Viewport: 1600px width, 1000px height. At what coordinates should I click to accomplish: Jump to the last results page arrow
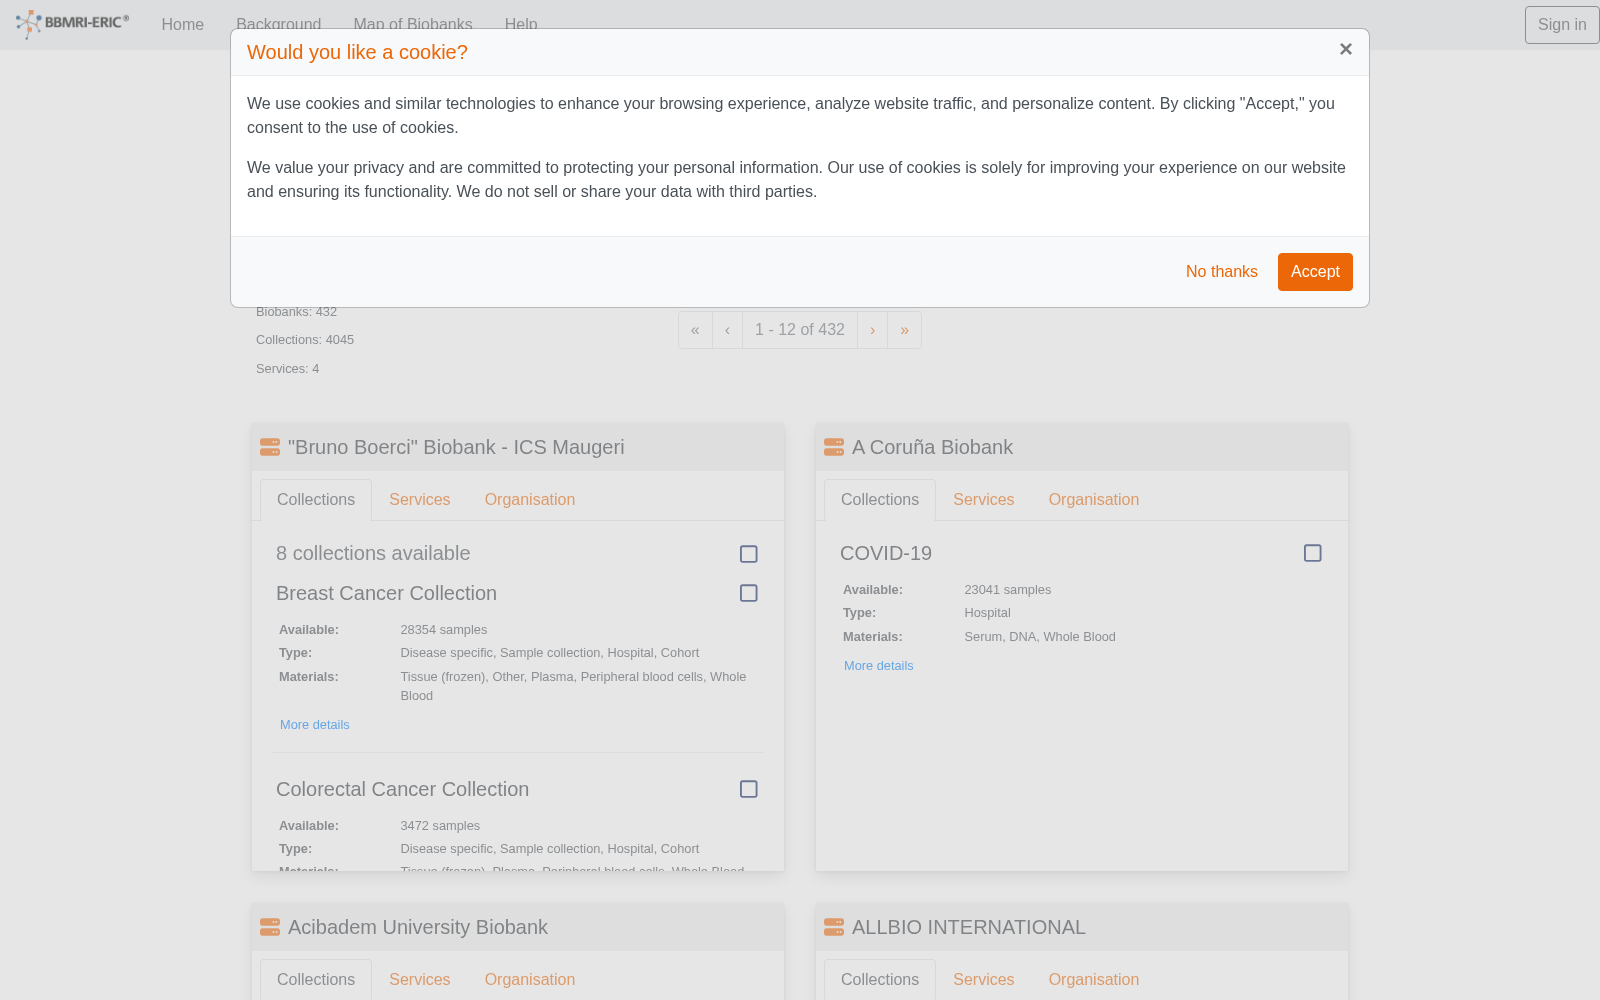(x=904, y=330)
